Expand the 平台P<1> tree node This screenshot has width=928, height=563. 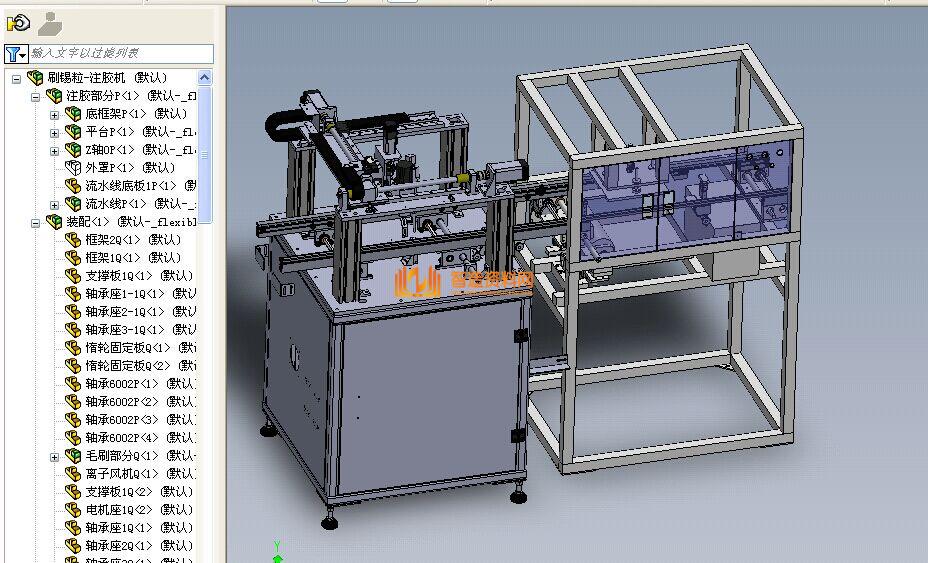pos(54,132)
